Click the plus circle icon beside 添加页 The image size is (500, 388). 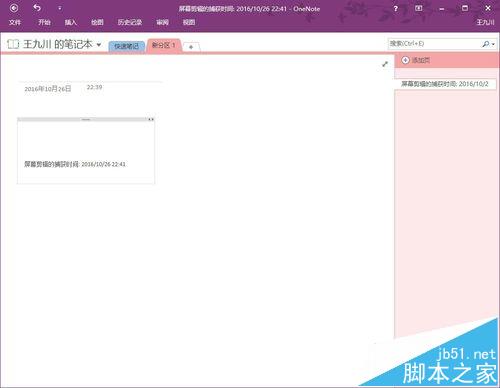[x=405, y=60]
